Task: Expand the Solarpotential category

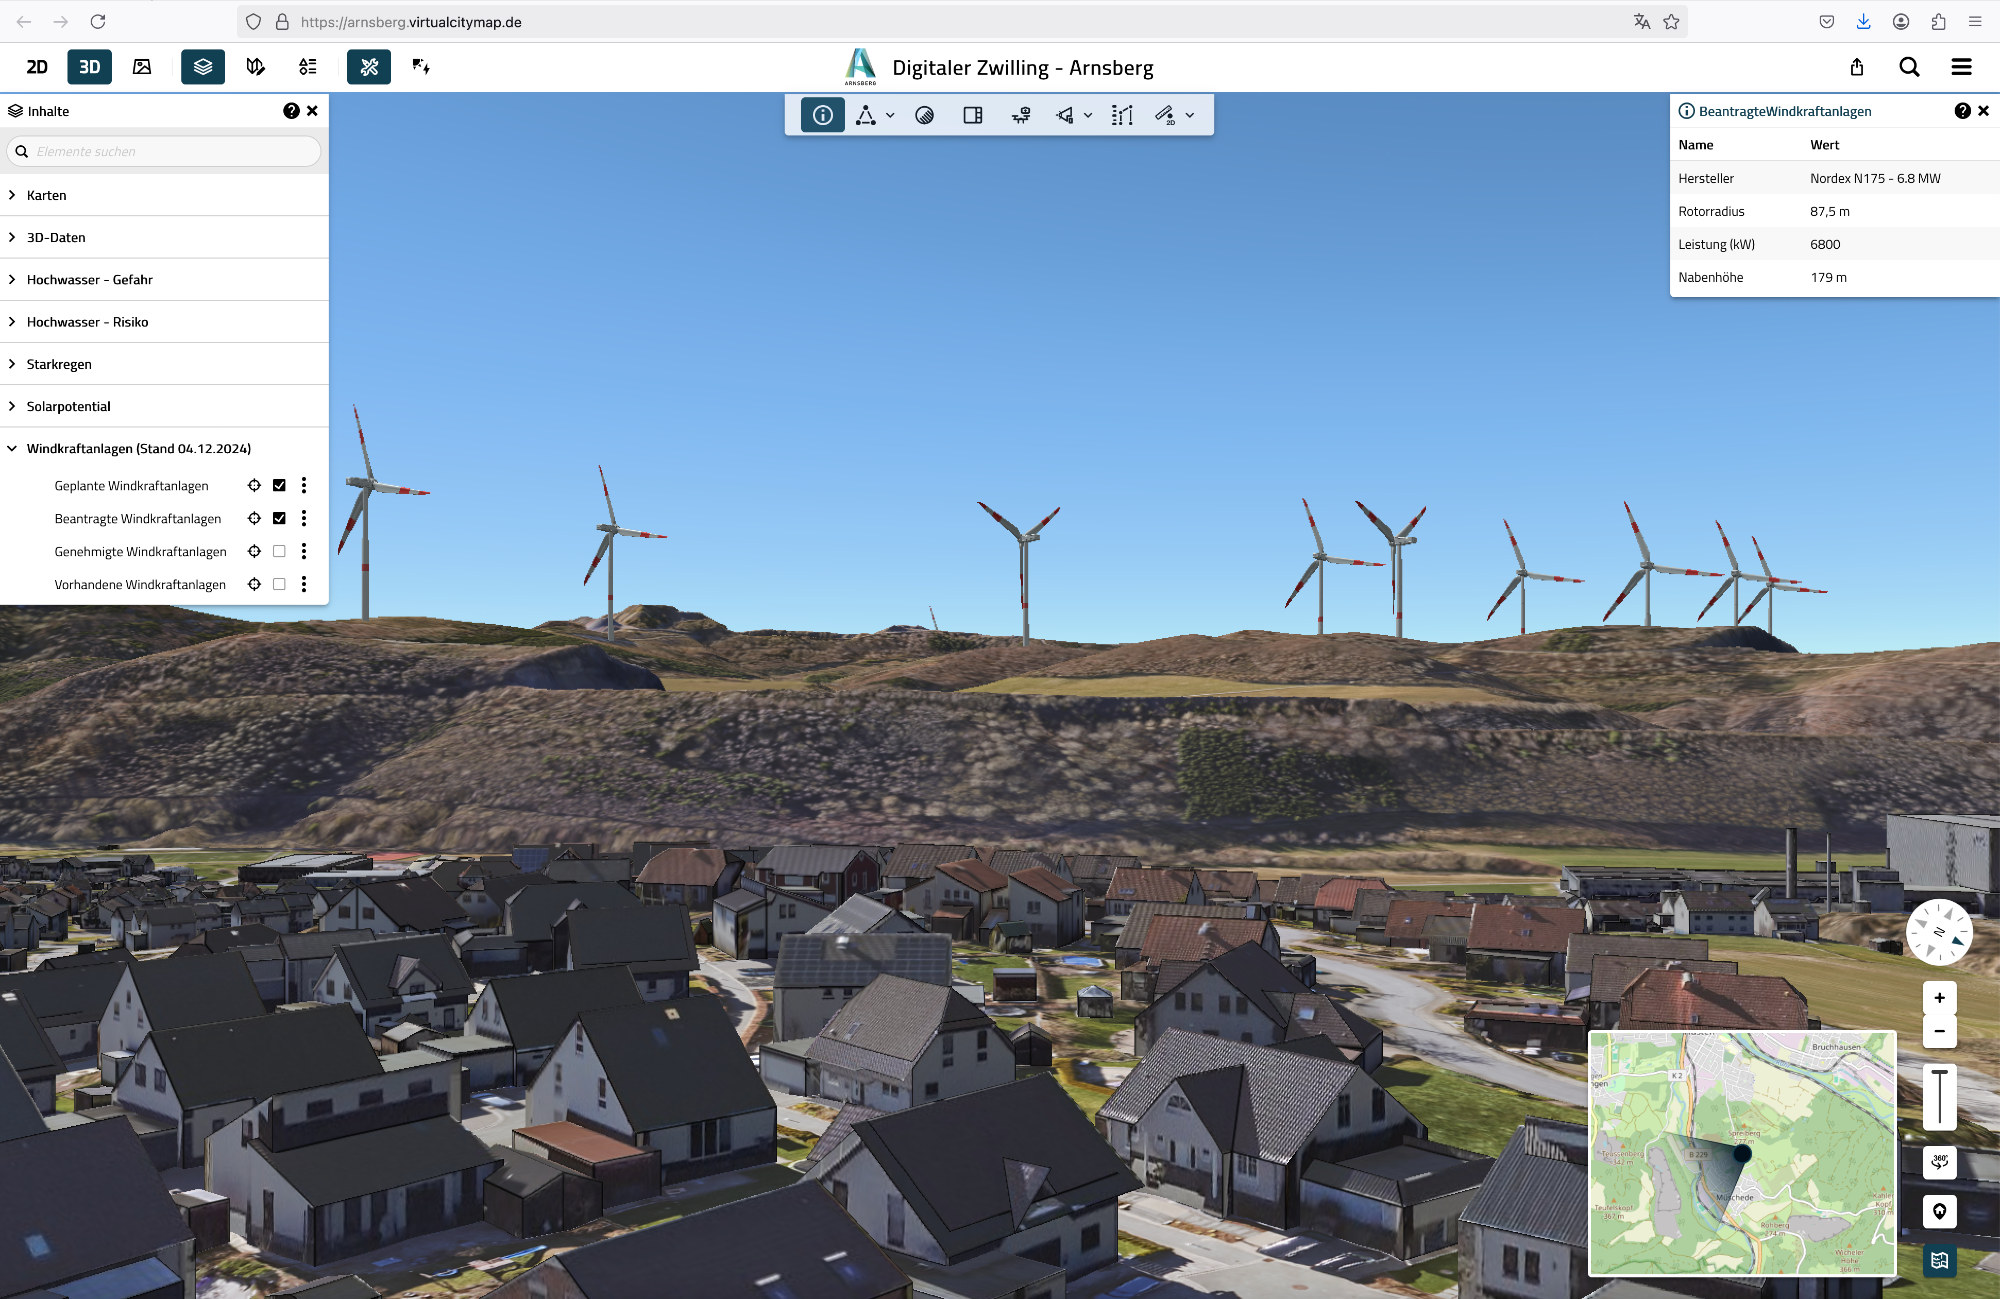Action: (68, 406)
